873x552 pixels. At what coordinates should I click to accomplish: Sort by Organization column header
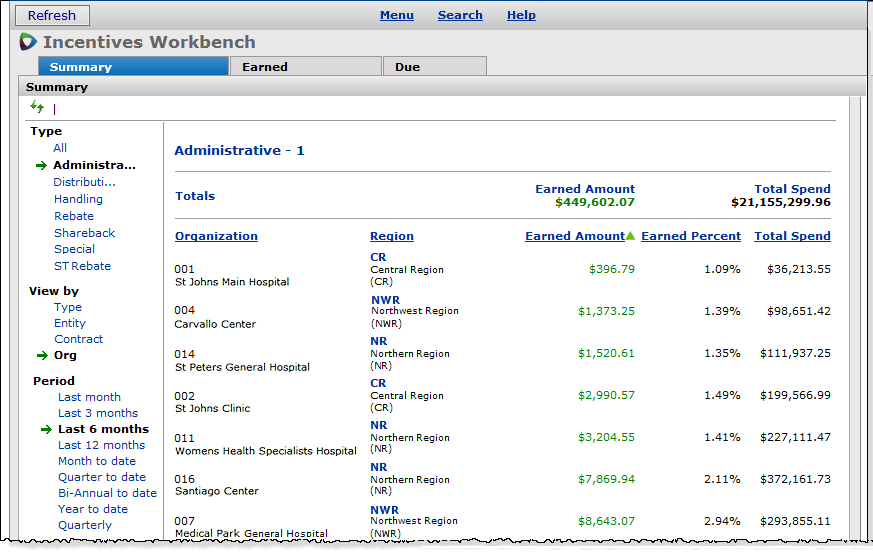[216, 237]
